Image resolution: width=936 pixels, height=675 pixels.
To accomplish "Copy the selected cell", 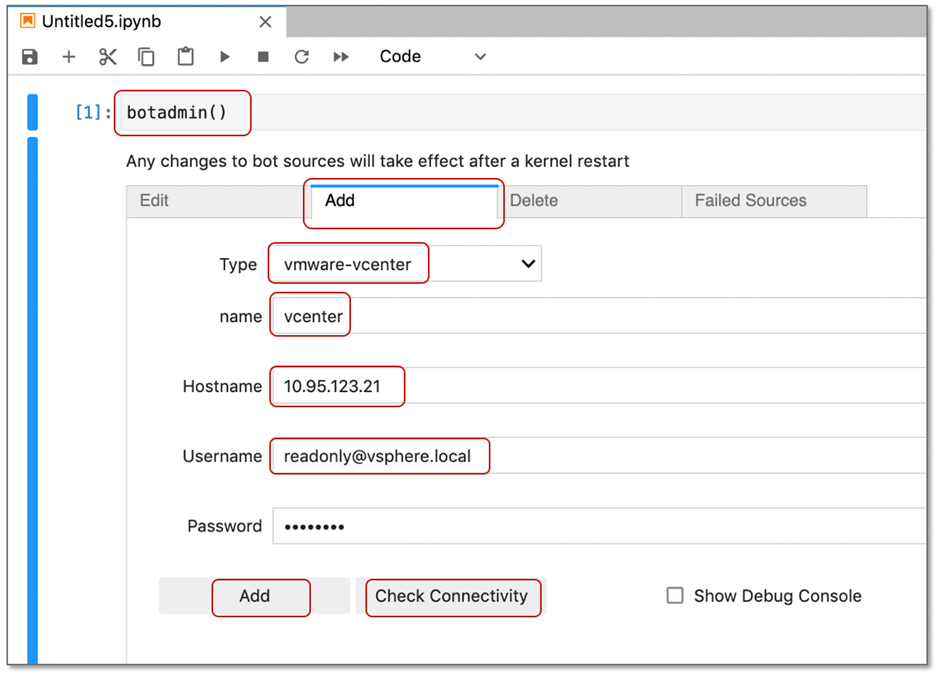I will pyautogui.click(x=146, y=56).
